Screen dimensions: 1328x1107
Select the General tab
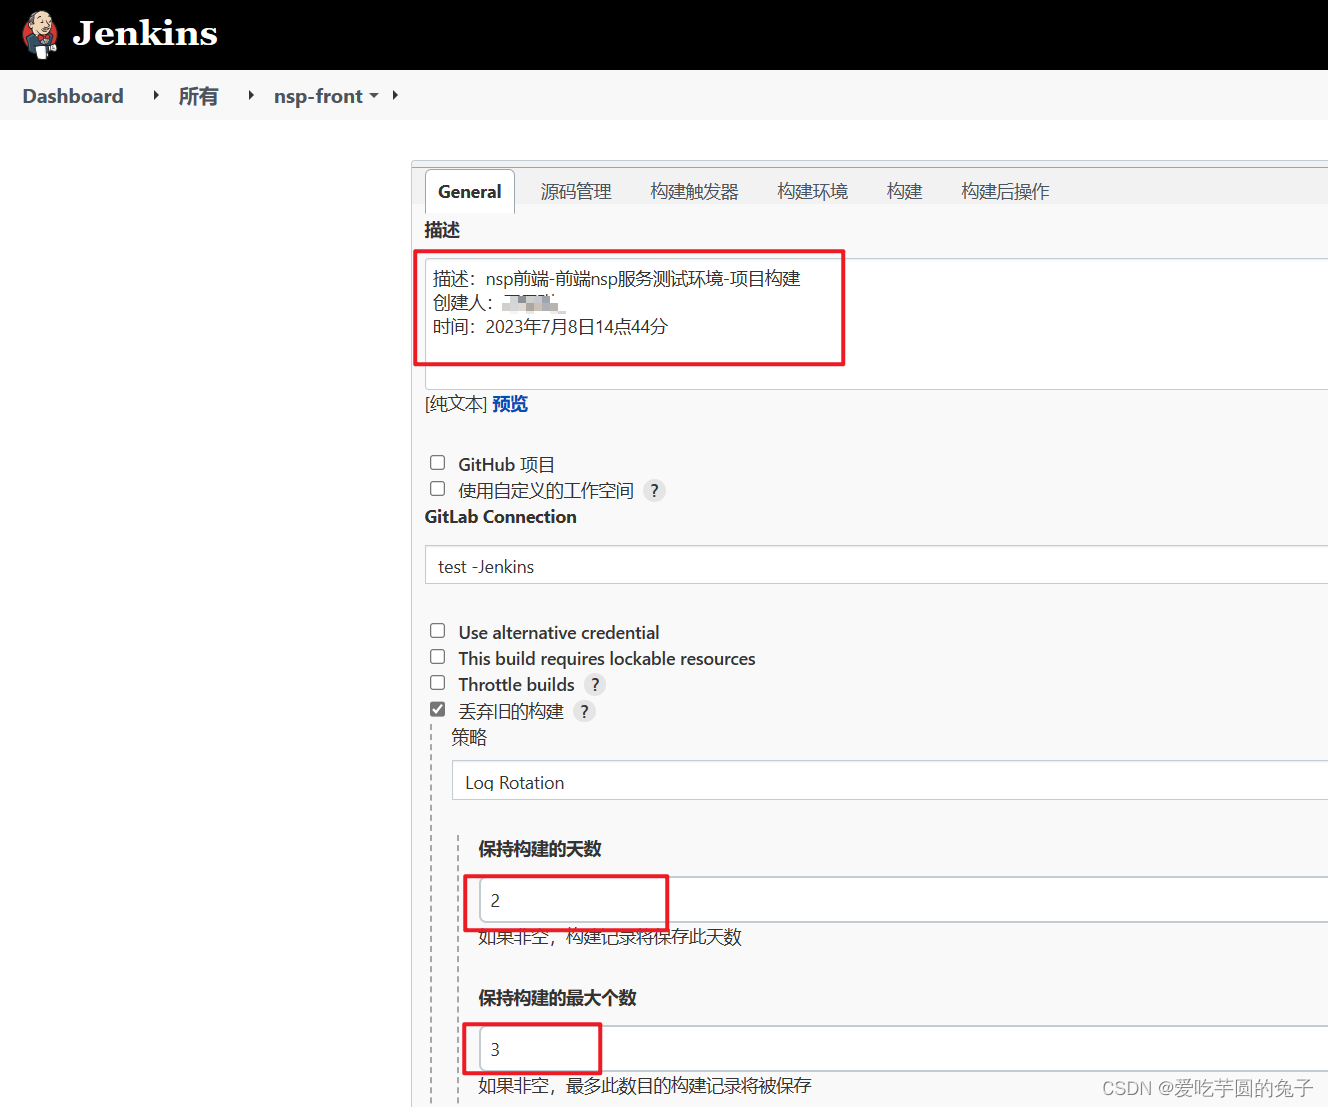(470, 191)
